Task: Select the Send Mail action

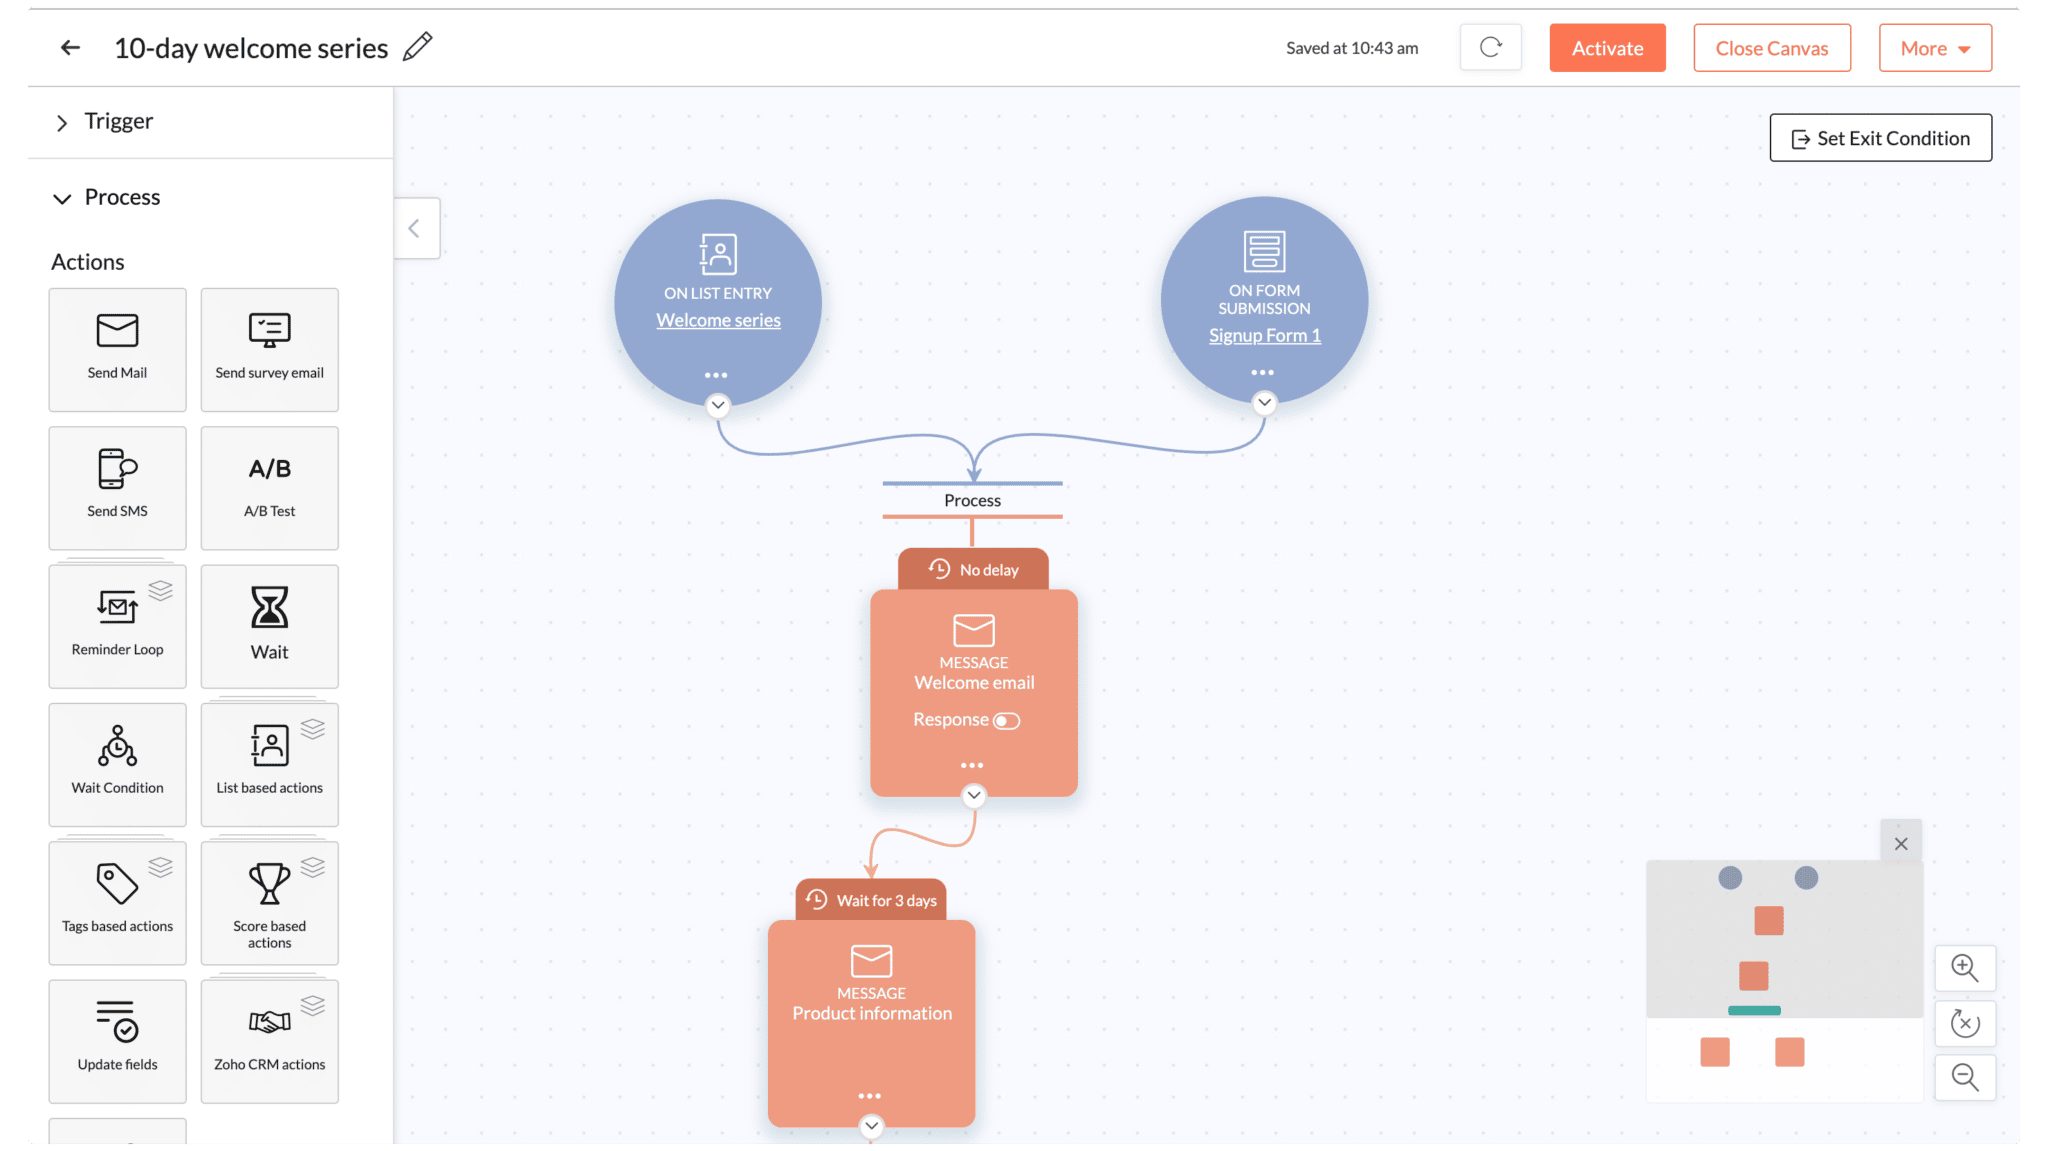Action: click(117, 349)
